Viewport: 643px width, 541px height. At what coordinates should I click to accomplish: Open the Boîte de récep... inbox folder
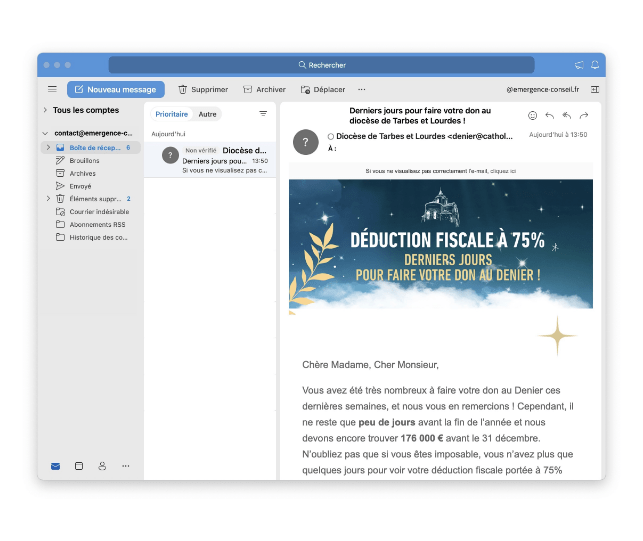91,147
